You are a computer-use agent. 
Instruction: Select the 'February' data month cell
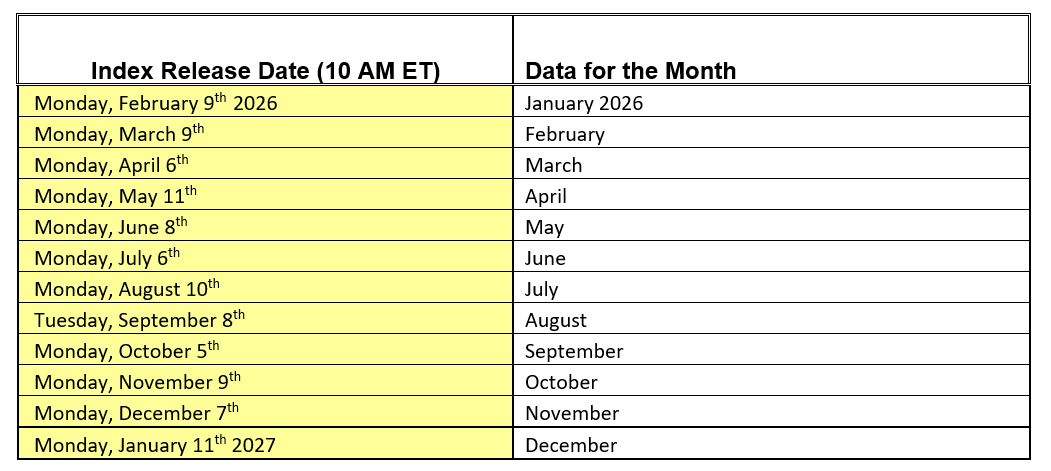click(x=565, y=134)
